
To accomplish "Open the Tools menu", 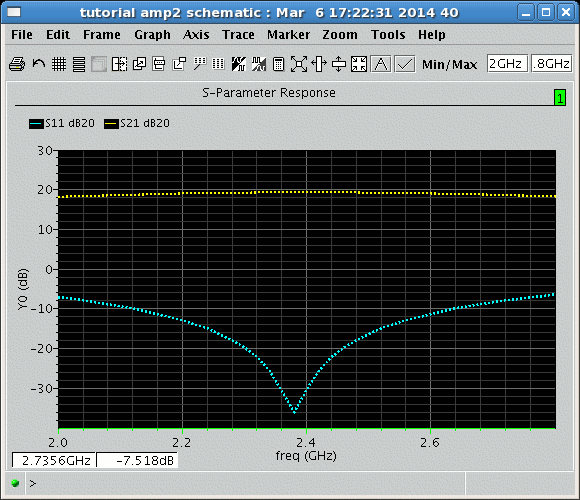I will click(388, 35).
